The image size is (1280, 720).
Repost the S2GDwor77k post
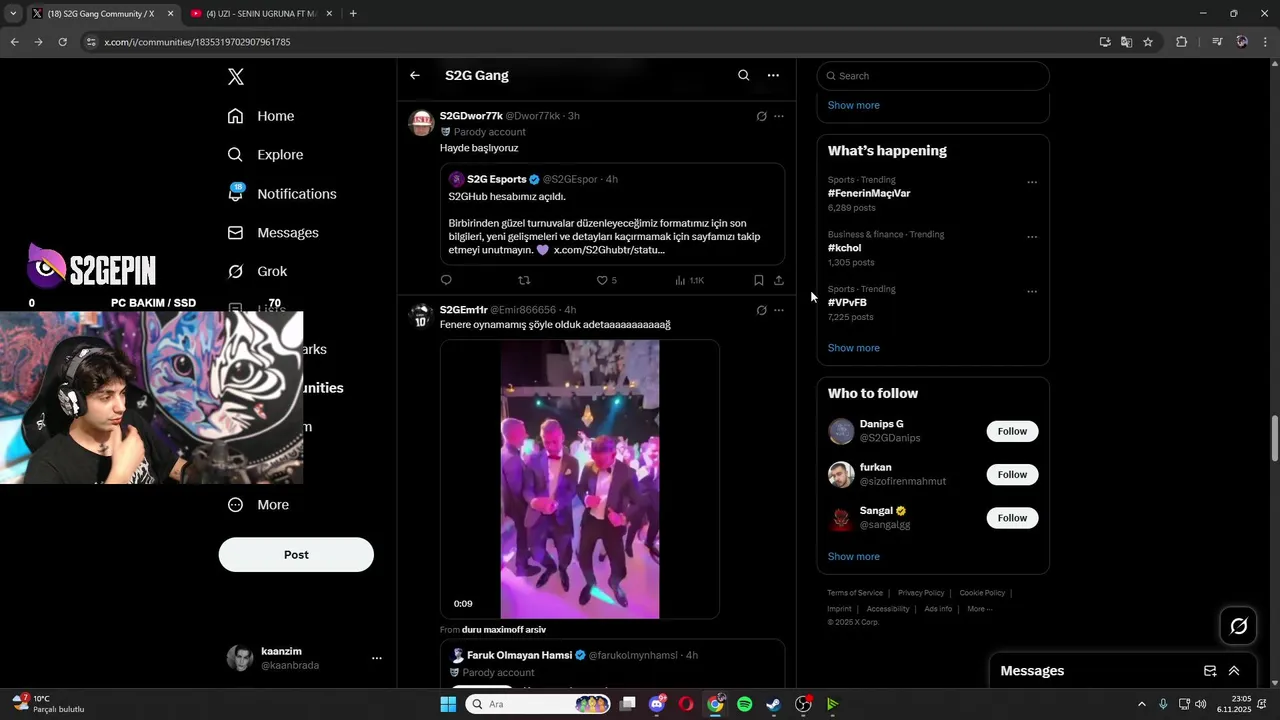pyautogui.click(x=524, y=280)
